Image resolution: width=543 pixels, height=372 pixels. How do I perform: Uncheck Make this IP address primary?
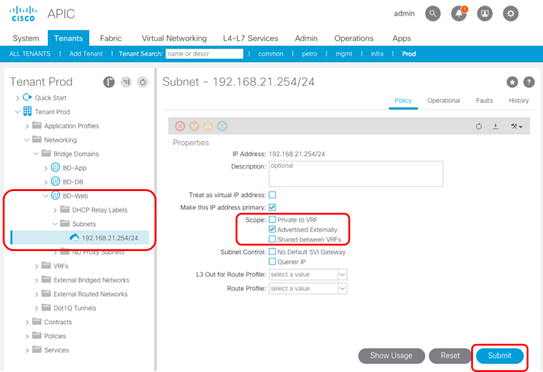click(x=273, y=207)
